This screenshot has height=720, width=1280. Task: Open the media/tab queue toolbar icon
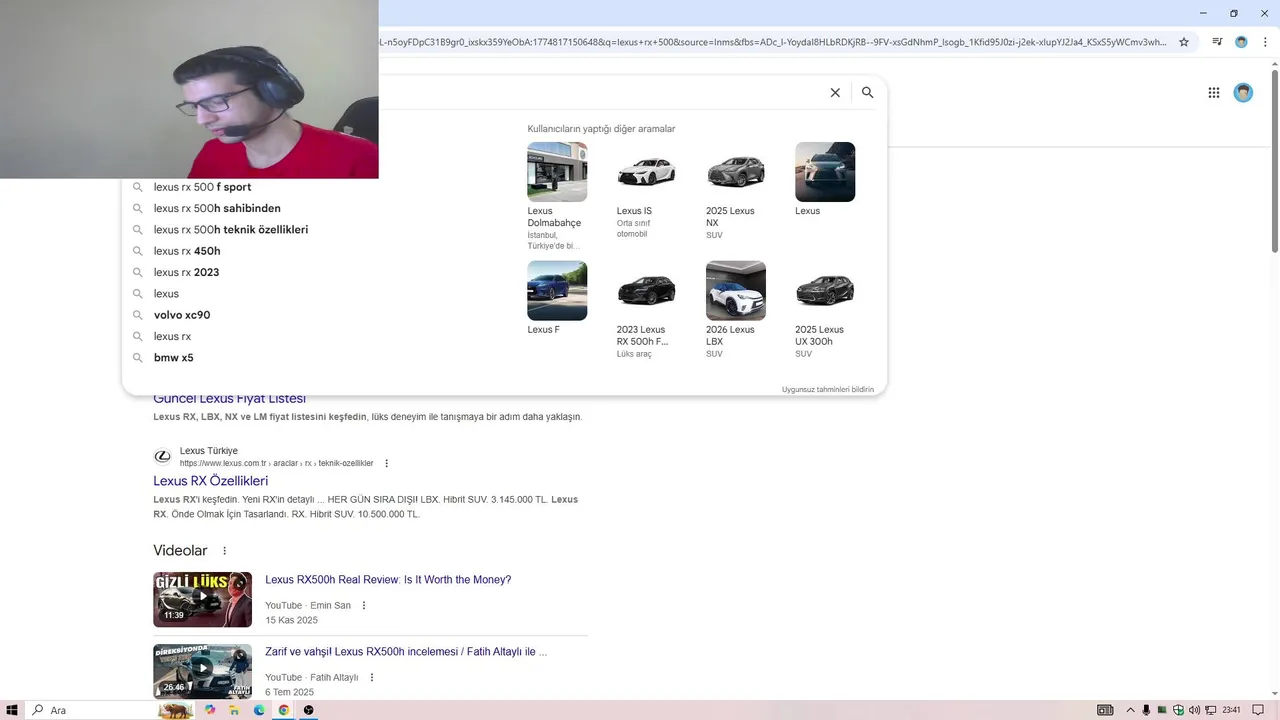[1217, 42]
